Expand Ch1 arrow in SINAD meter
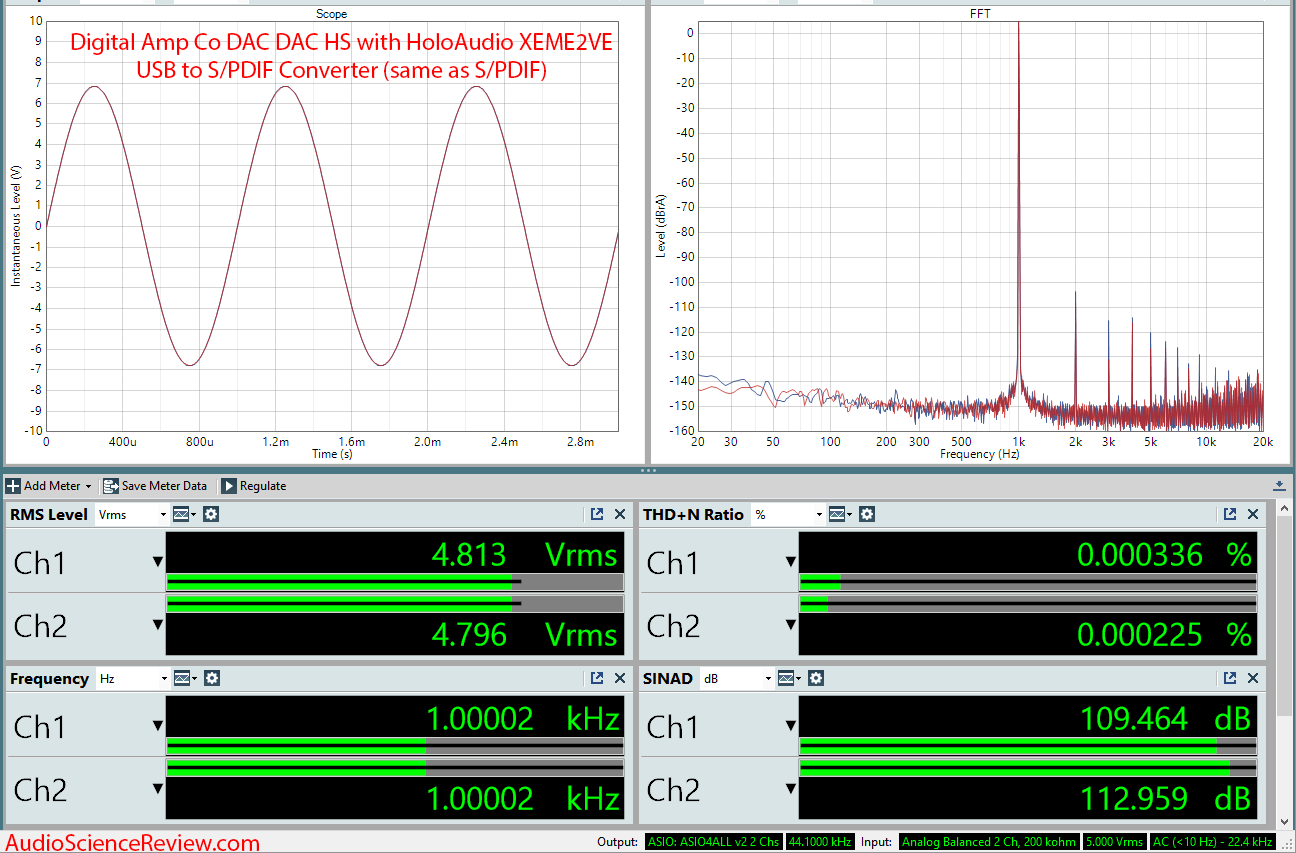Screen dimensions: 1296x853 (x=790, y=726)
